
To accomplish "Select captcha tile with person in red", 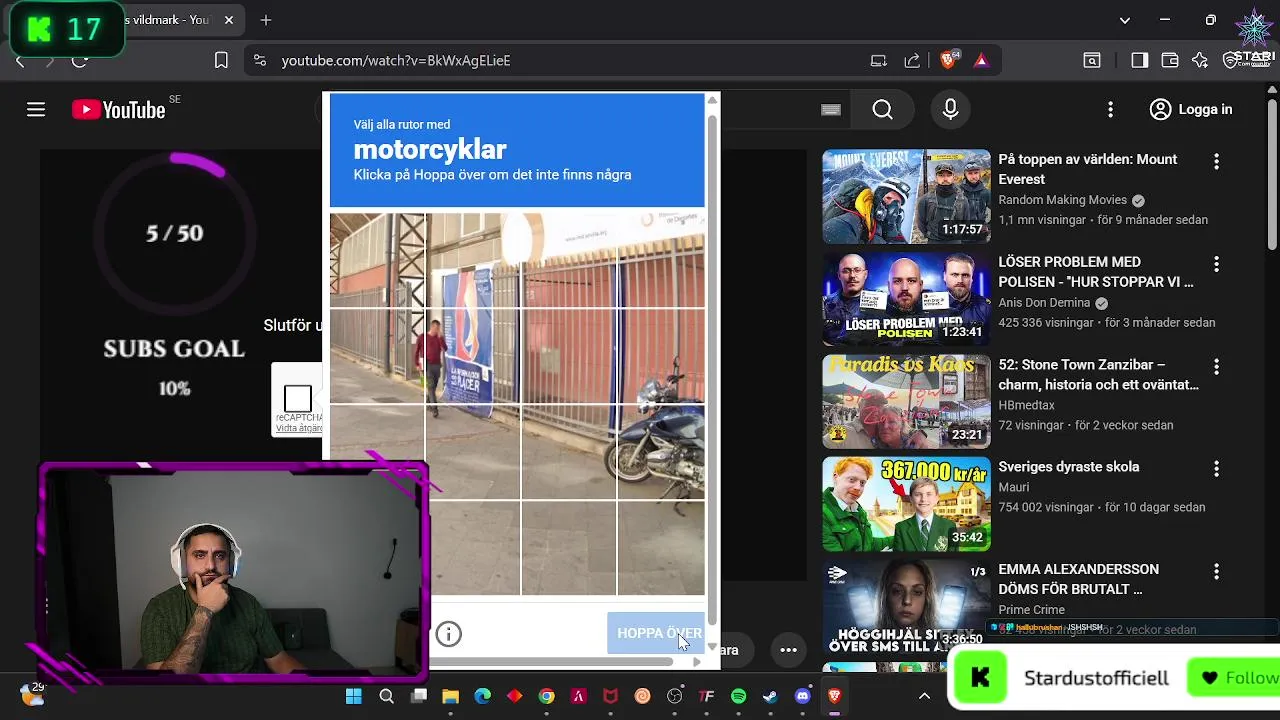I will coord(472,356).
